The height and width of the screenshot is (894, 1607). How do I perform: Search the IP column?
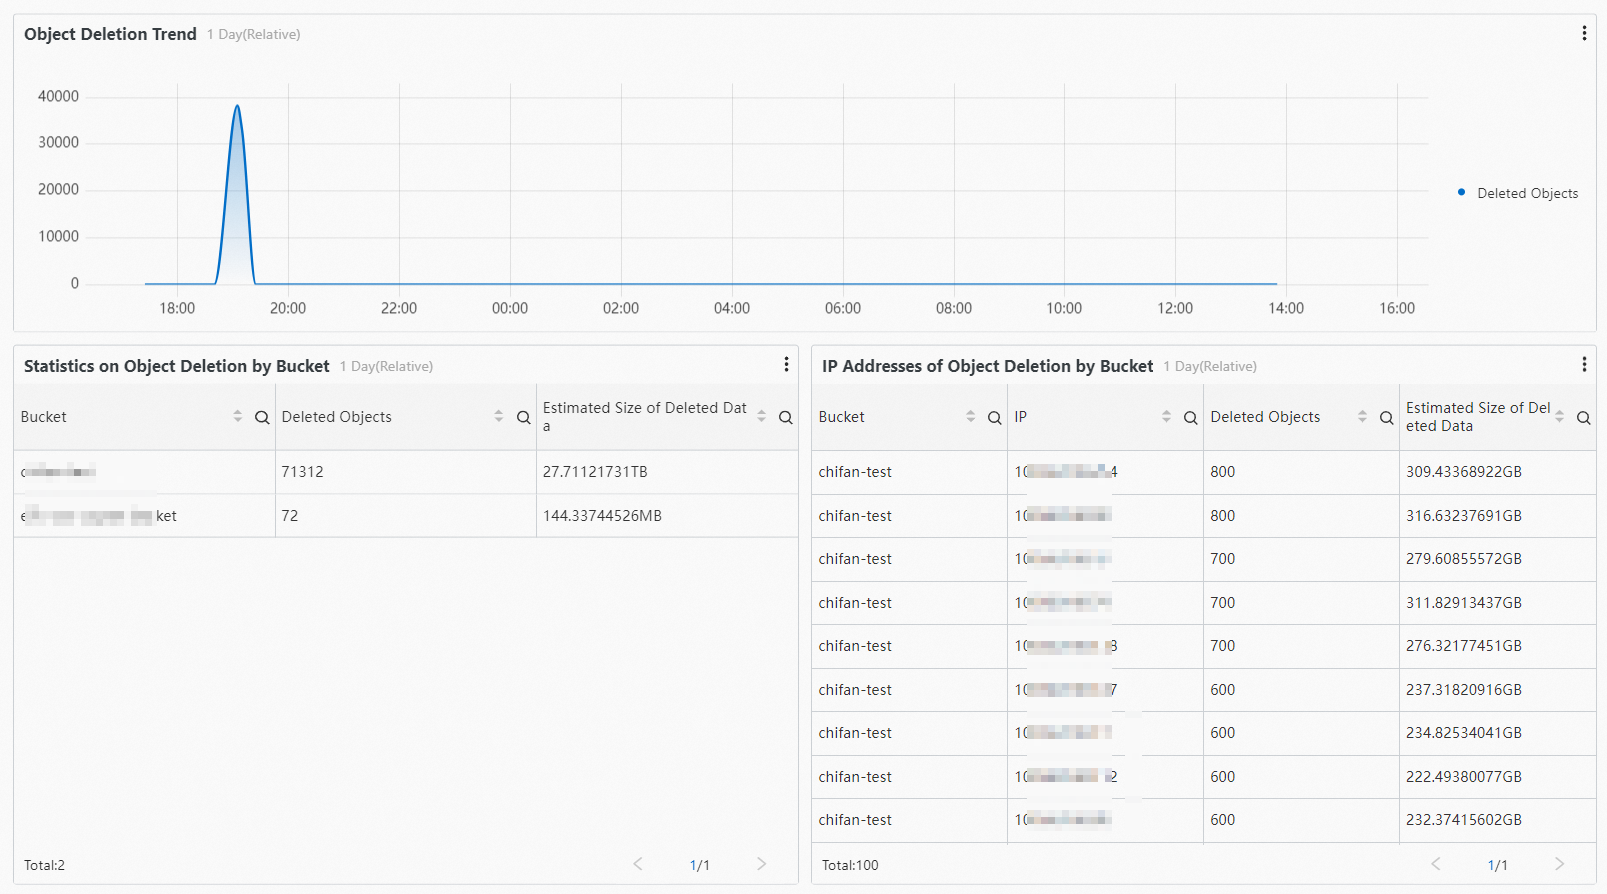tap(1190, 417)
